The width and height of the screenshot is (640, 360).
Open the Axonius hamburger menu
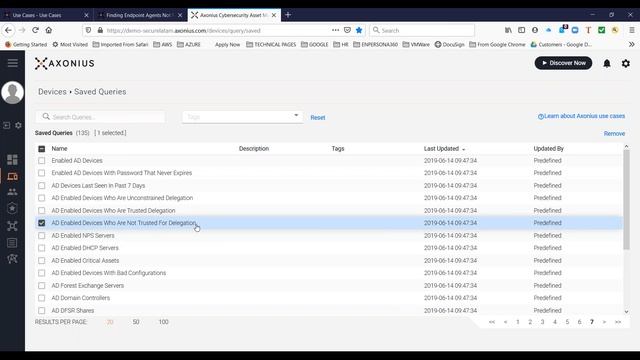(x=13, y=63)
